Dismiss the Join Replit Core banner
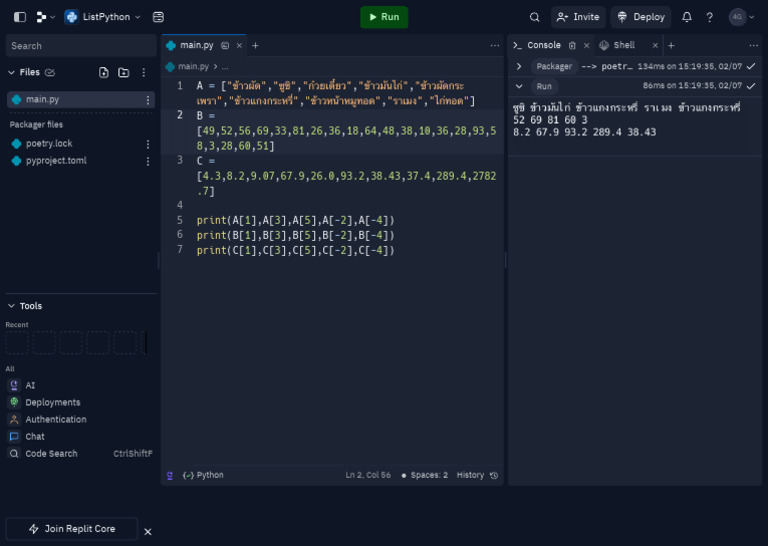 148,531
